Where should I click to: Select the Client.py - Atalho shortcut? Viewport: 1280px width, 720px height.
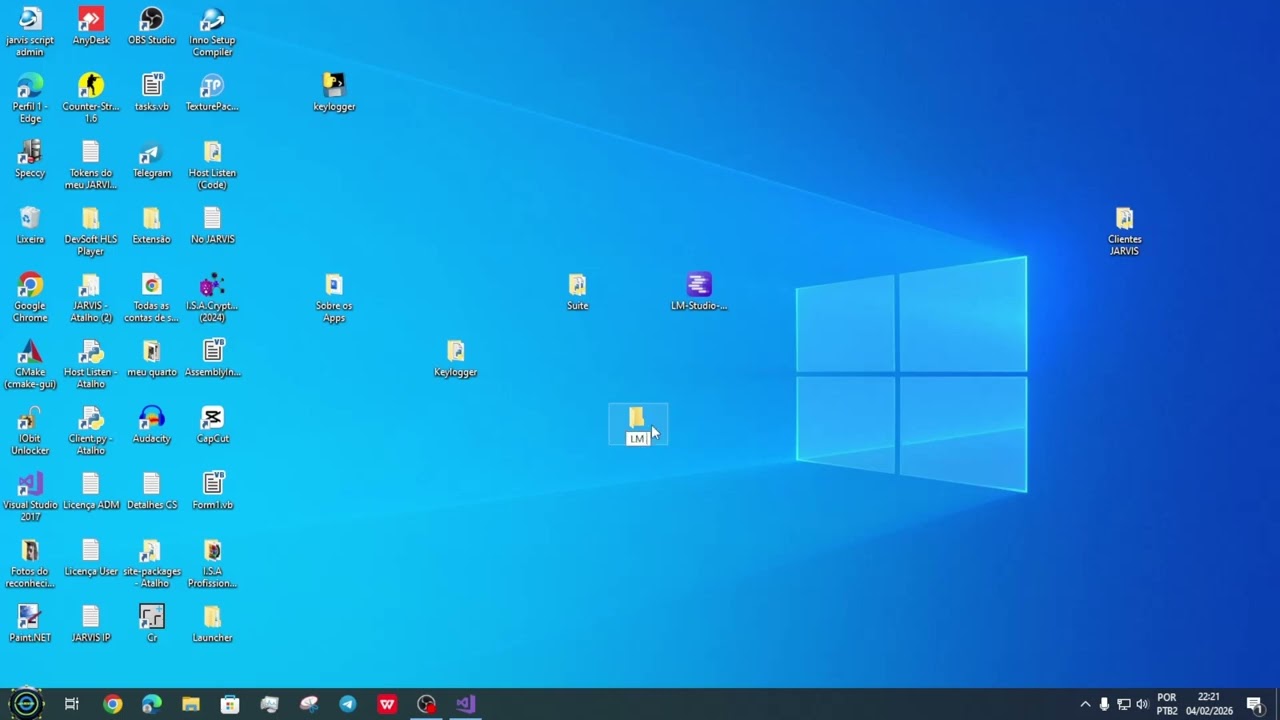pyautogui.click(x=91, y=430)
